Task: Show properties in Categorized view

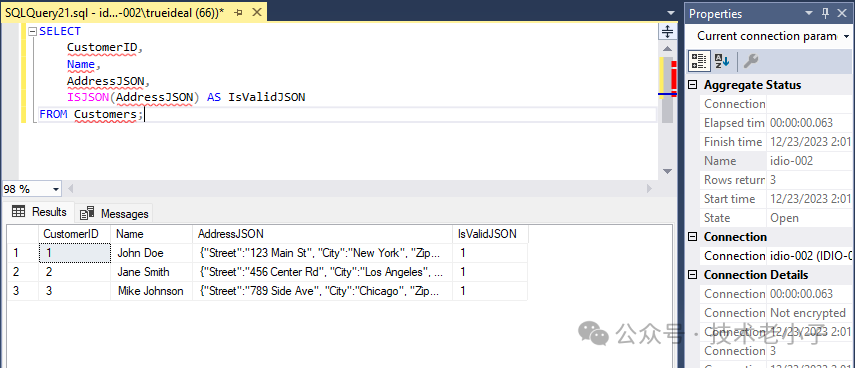Action: 699,61
